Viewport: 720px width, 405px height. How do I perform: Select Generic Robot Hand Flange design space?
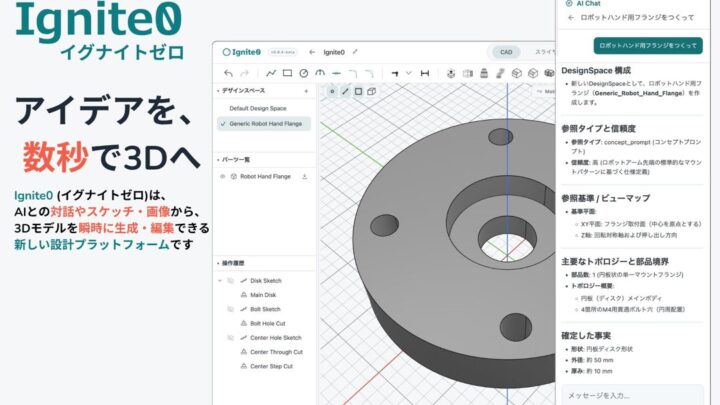264,124
